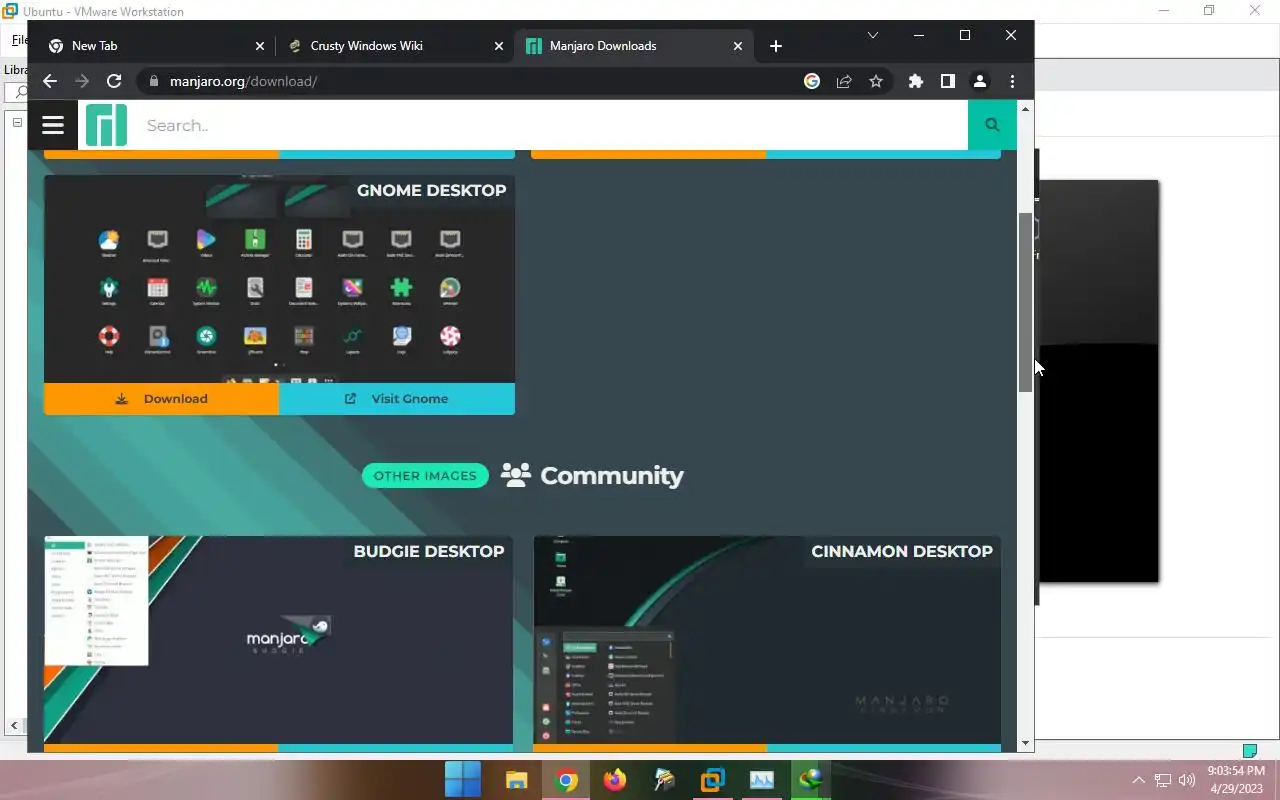1280x800 pixels.
Task: Click the browser forward arrow
Action: [82, 81]
